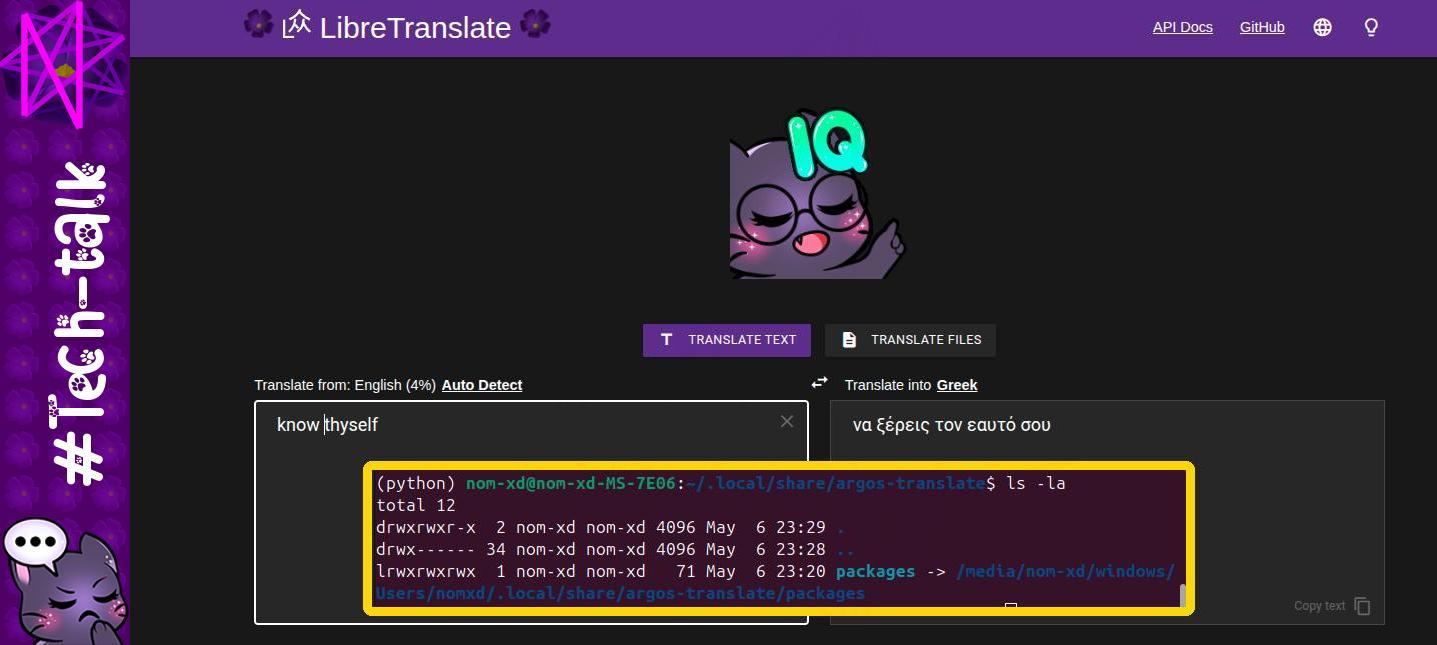Viewport: 1437px width, 645px height.
Task: Switch to Translate Files tab
Action: pos(910,340)
